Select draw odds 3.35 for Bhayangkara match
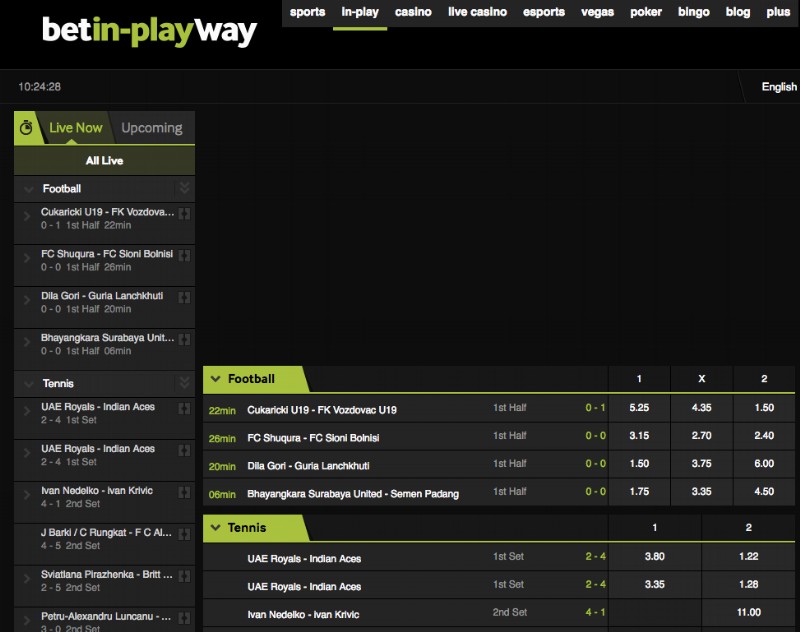 tap(702, 492)
